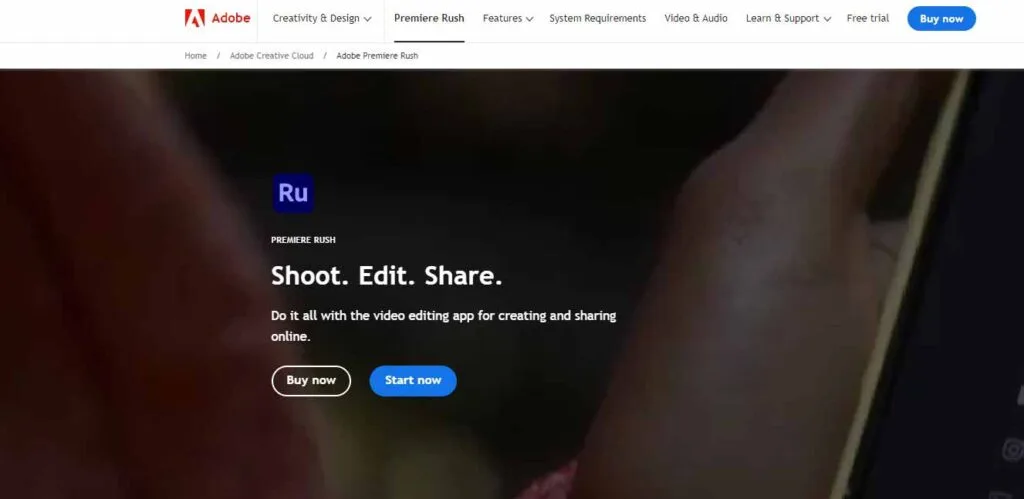Open the Premiere Rush tab
1024x499 pixels.
pos(429,18)
